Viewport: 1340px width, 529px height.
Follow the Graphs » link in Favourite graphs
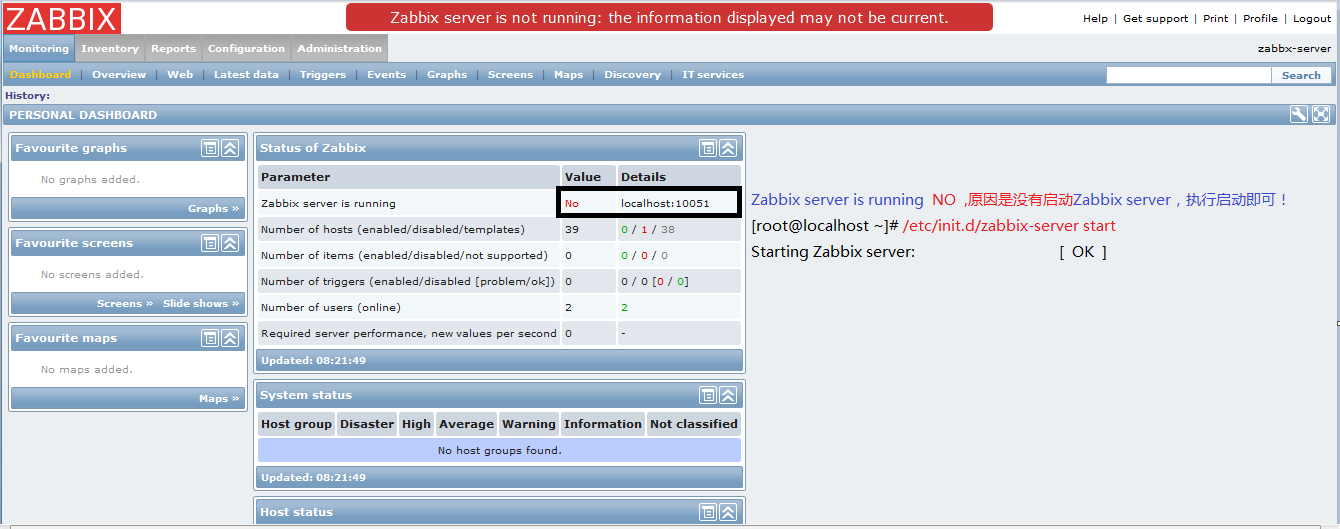213,208
